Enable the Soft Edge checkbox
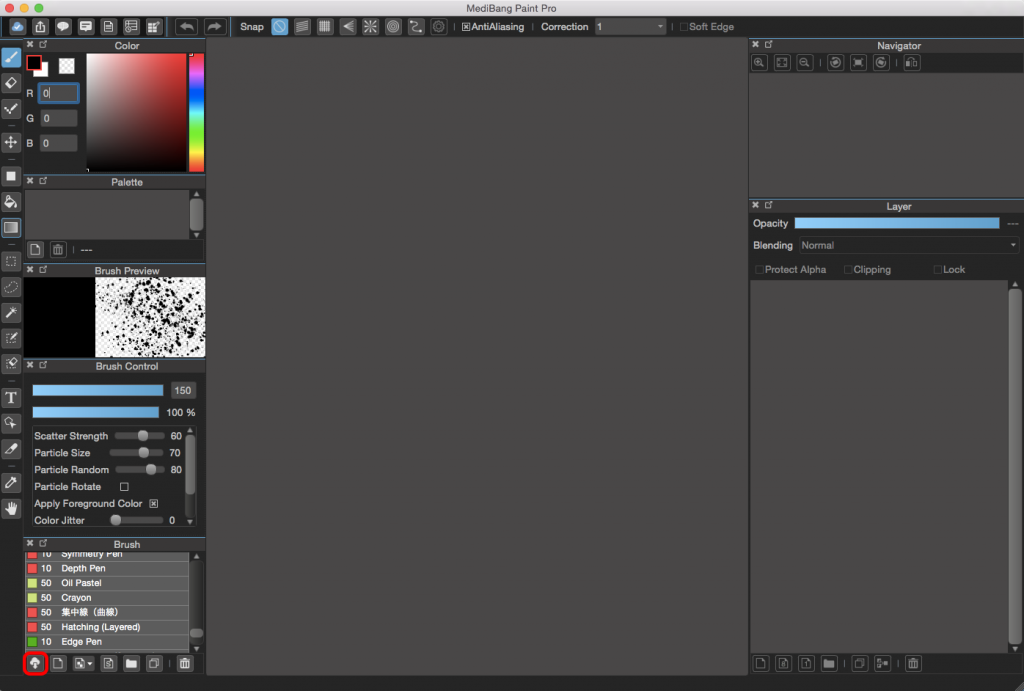Viewport: 1024px width, 691px height. (684, 27)
